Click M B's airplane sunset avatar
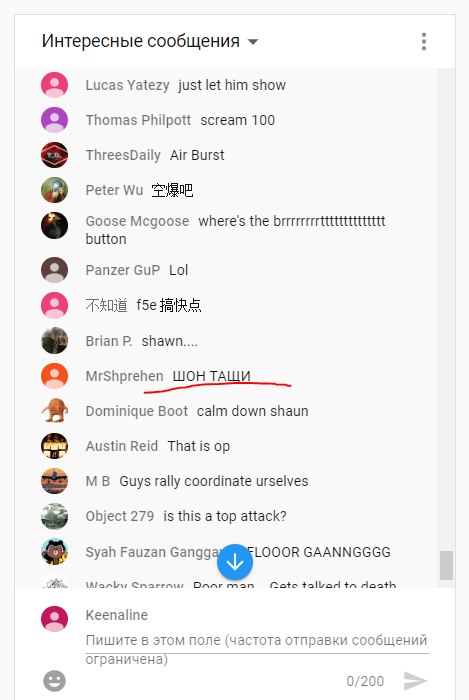Viewport: 469px width, 700px height. pos(54,481)
